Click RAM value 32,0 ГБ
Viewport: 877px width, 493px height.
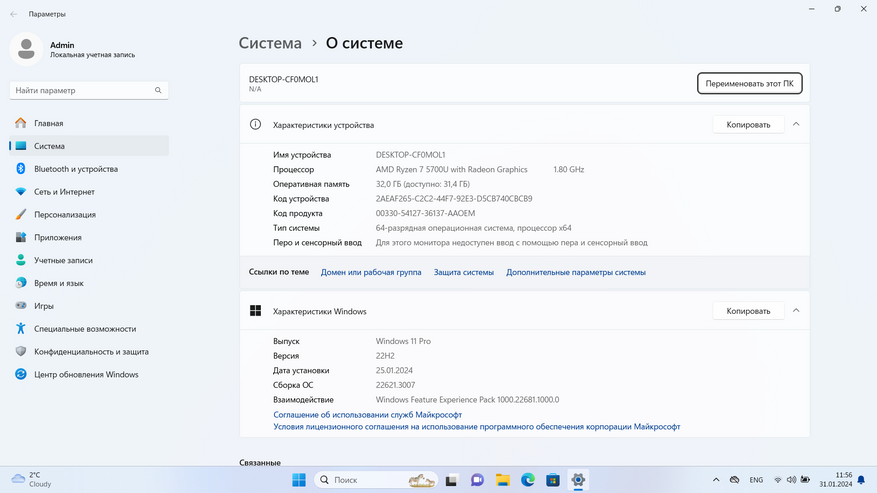423,184
